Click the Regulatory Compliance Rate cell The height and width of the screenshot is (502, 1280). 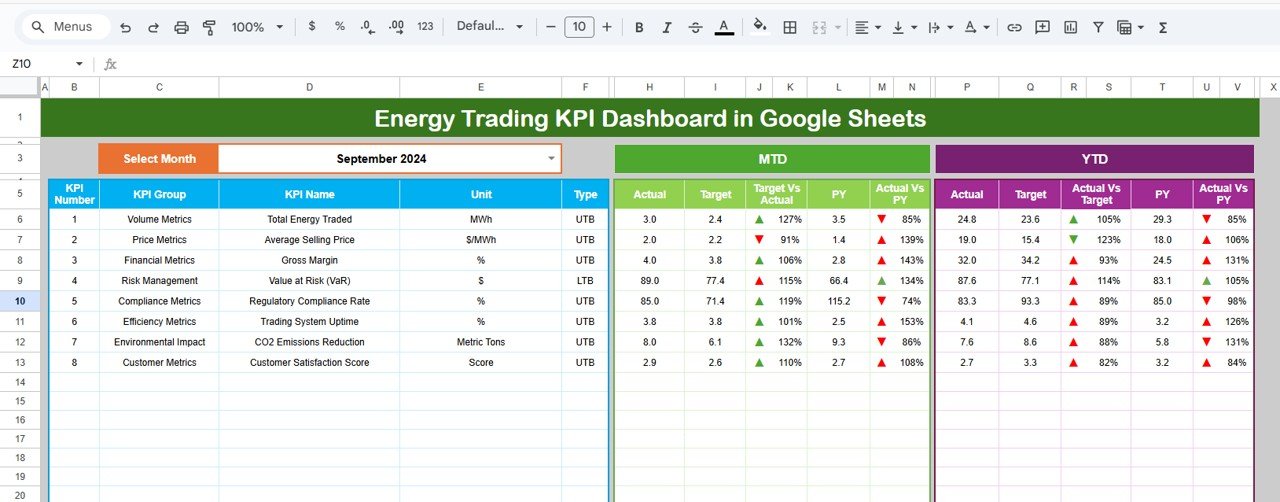309,301
